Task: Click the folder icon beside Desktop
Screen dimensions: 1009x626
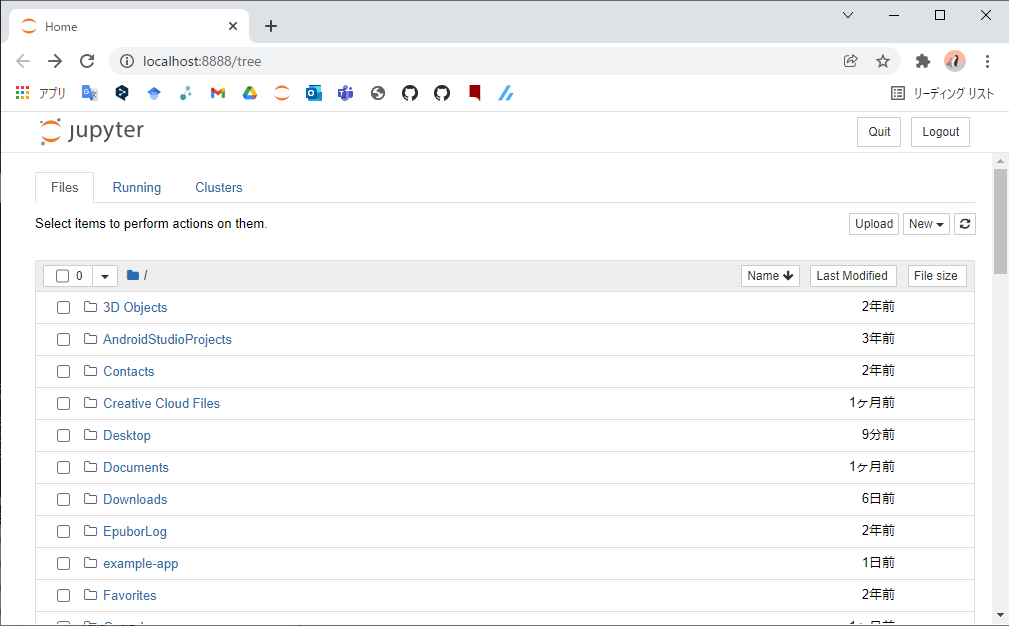Action: 90,435
